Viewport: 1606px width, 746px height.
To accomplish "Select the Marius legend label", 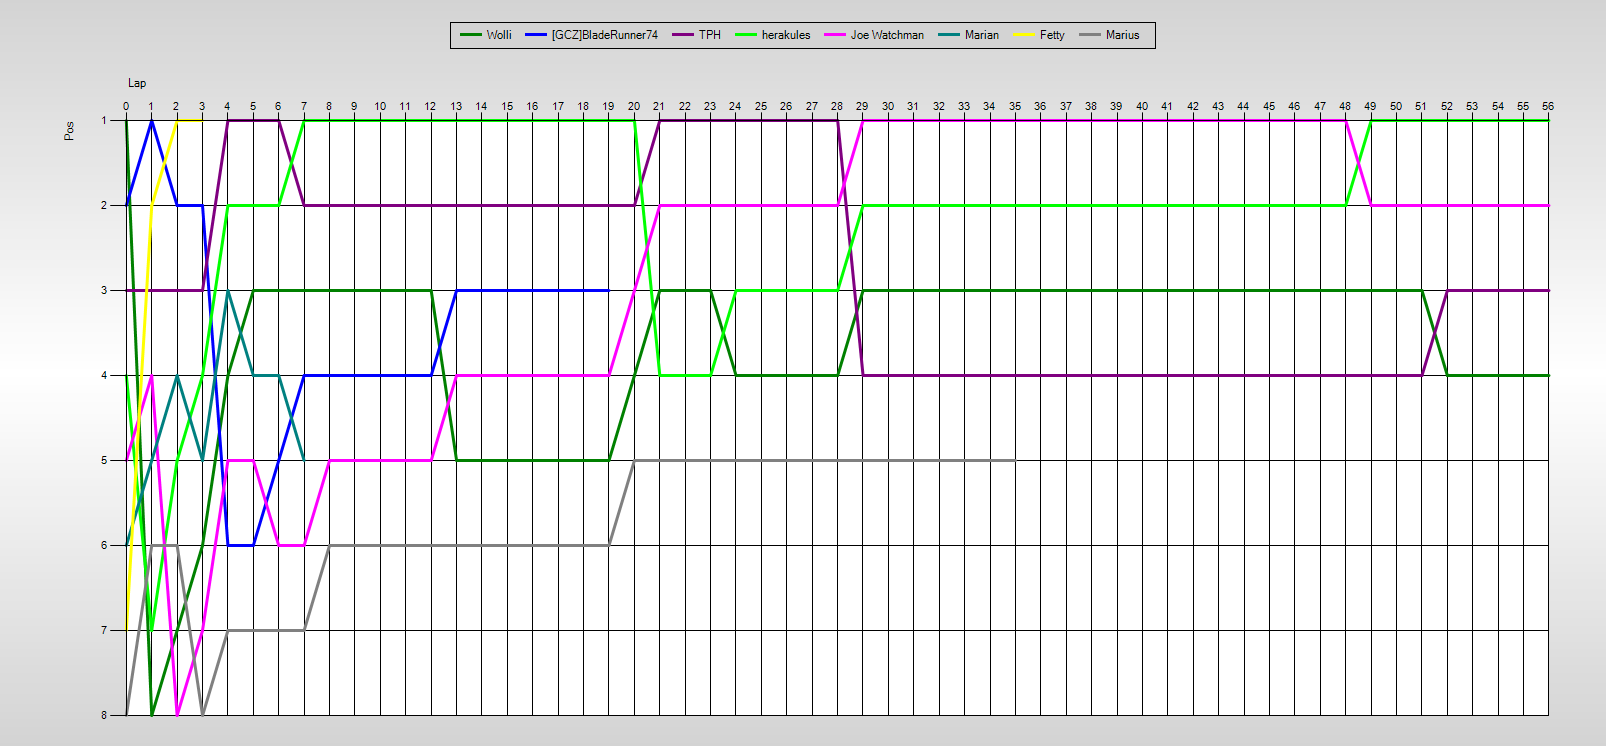I will coord(1122,35).
